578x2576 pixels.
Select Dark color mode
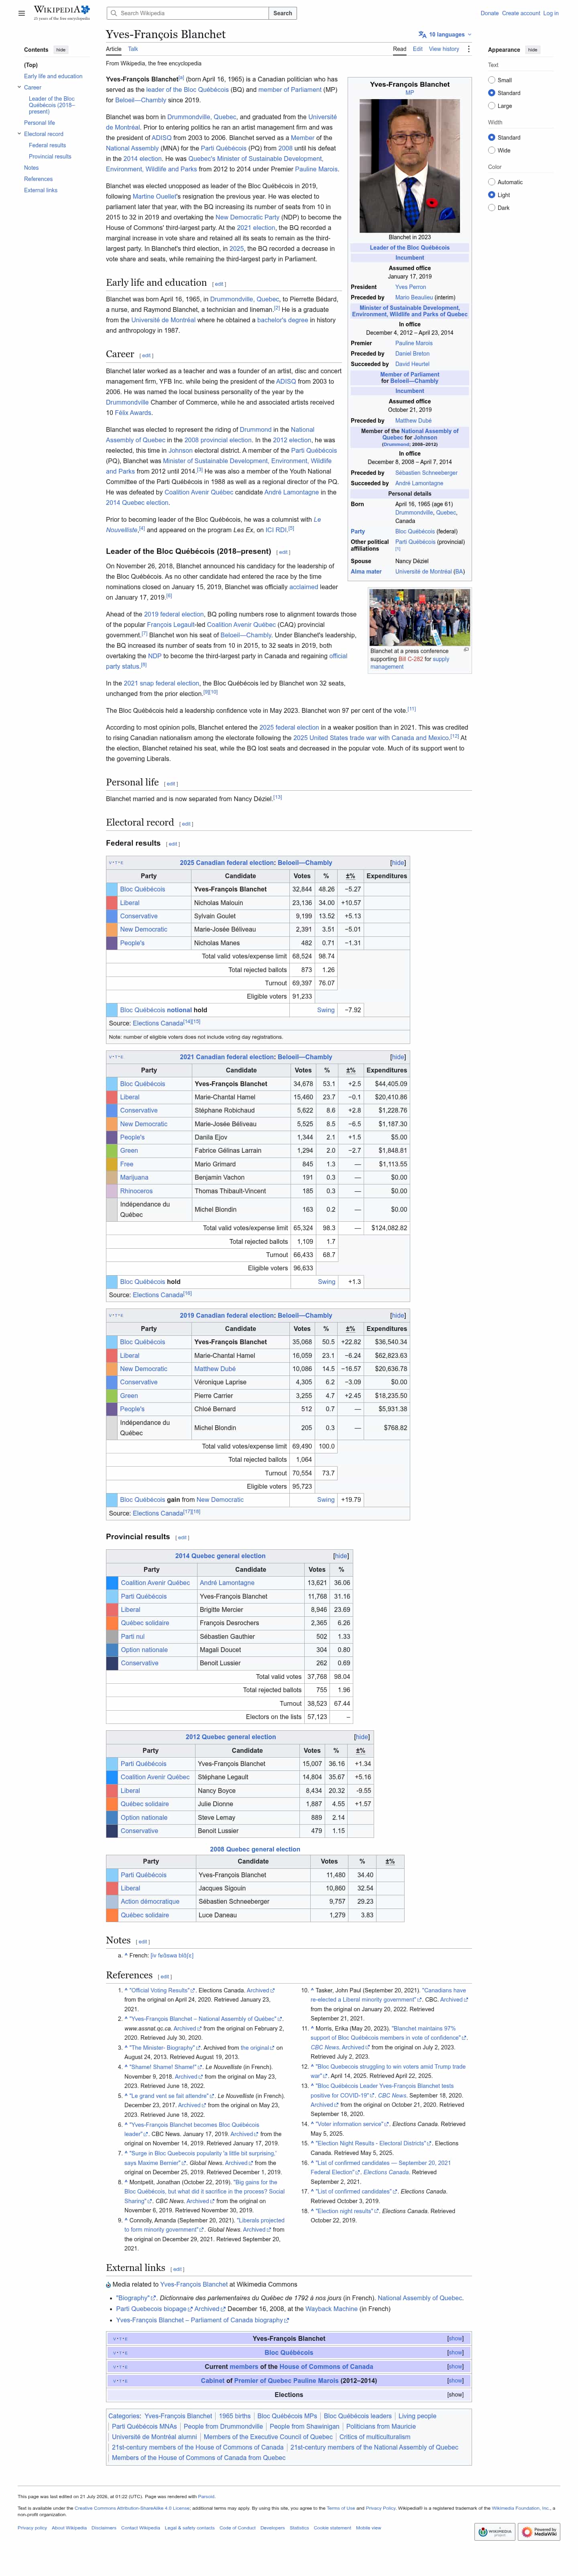tap(492, 208)
